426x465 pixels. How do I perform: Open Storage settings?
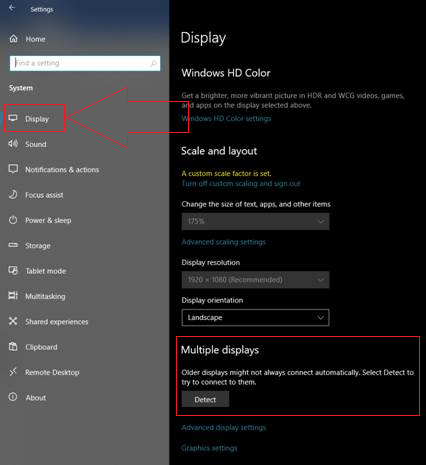38,246
